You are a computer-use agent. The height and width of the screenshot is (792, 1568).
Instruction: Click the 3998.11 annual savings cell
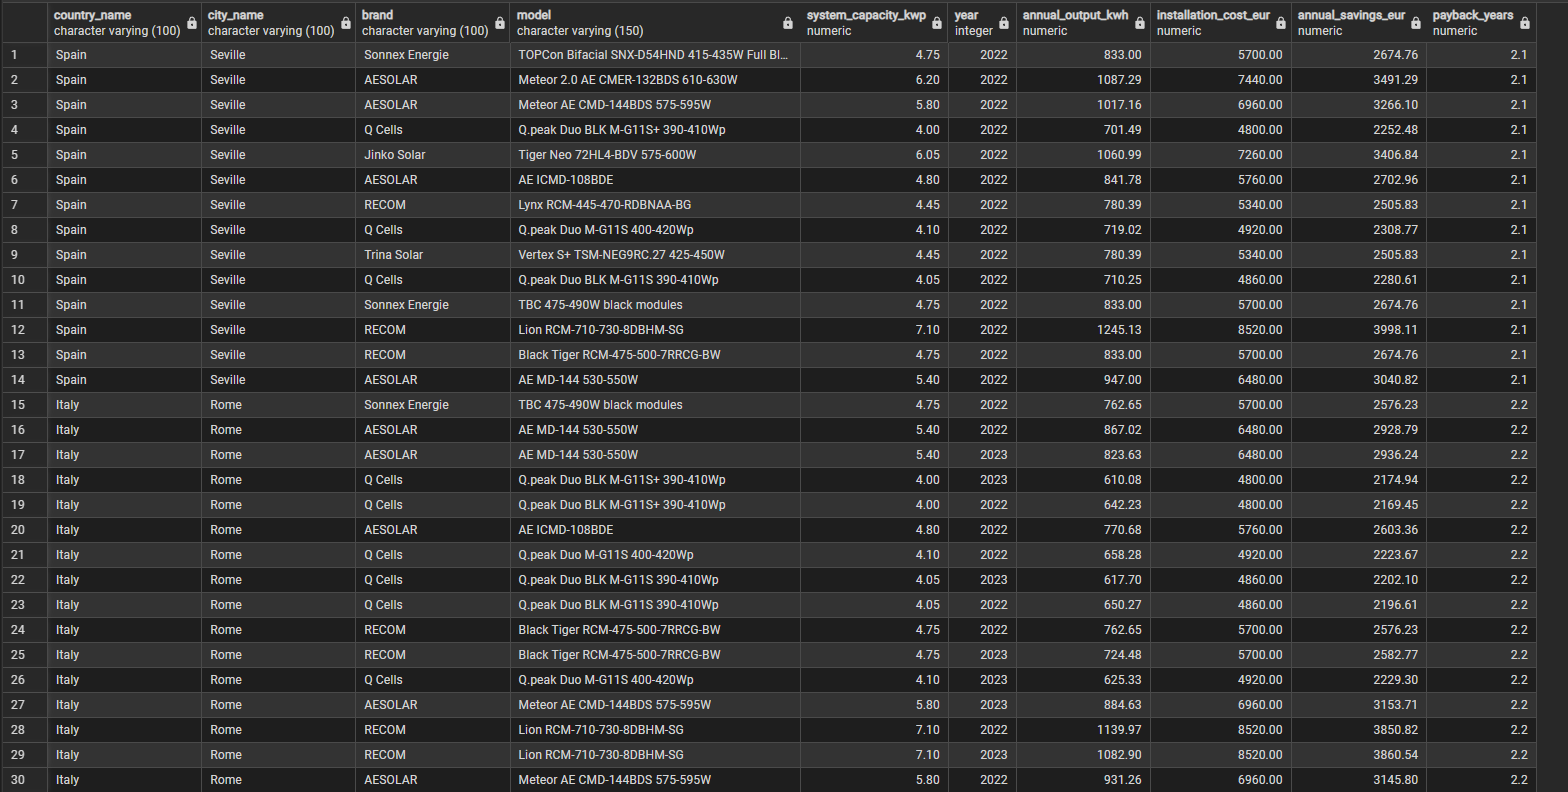1359,330
